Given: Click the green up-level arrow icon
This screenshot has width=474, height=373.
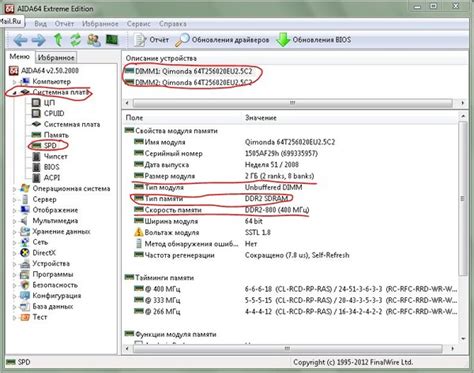Looking at the screenshot, I should click(x=58, y=40).
